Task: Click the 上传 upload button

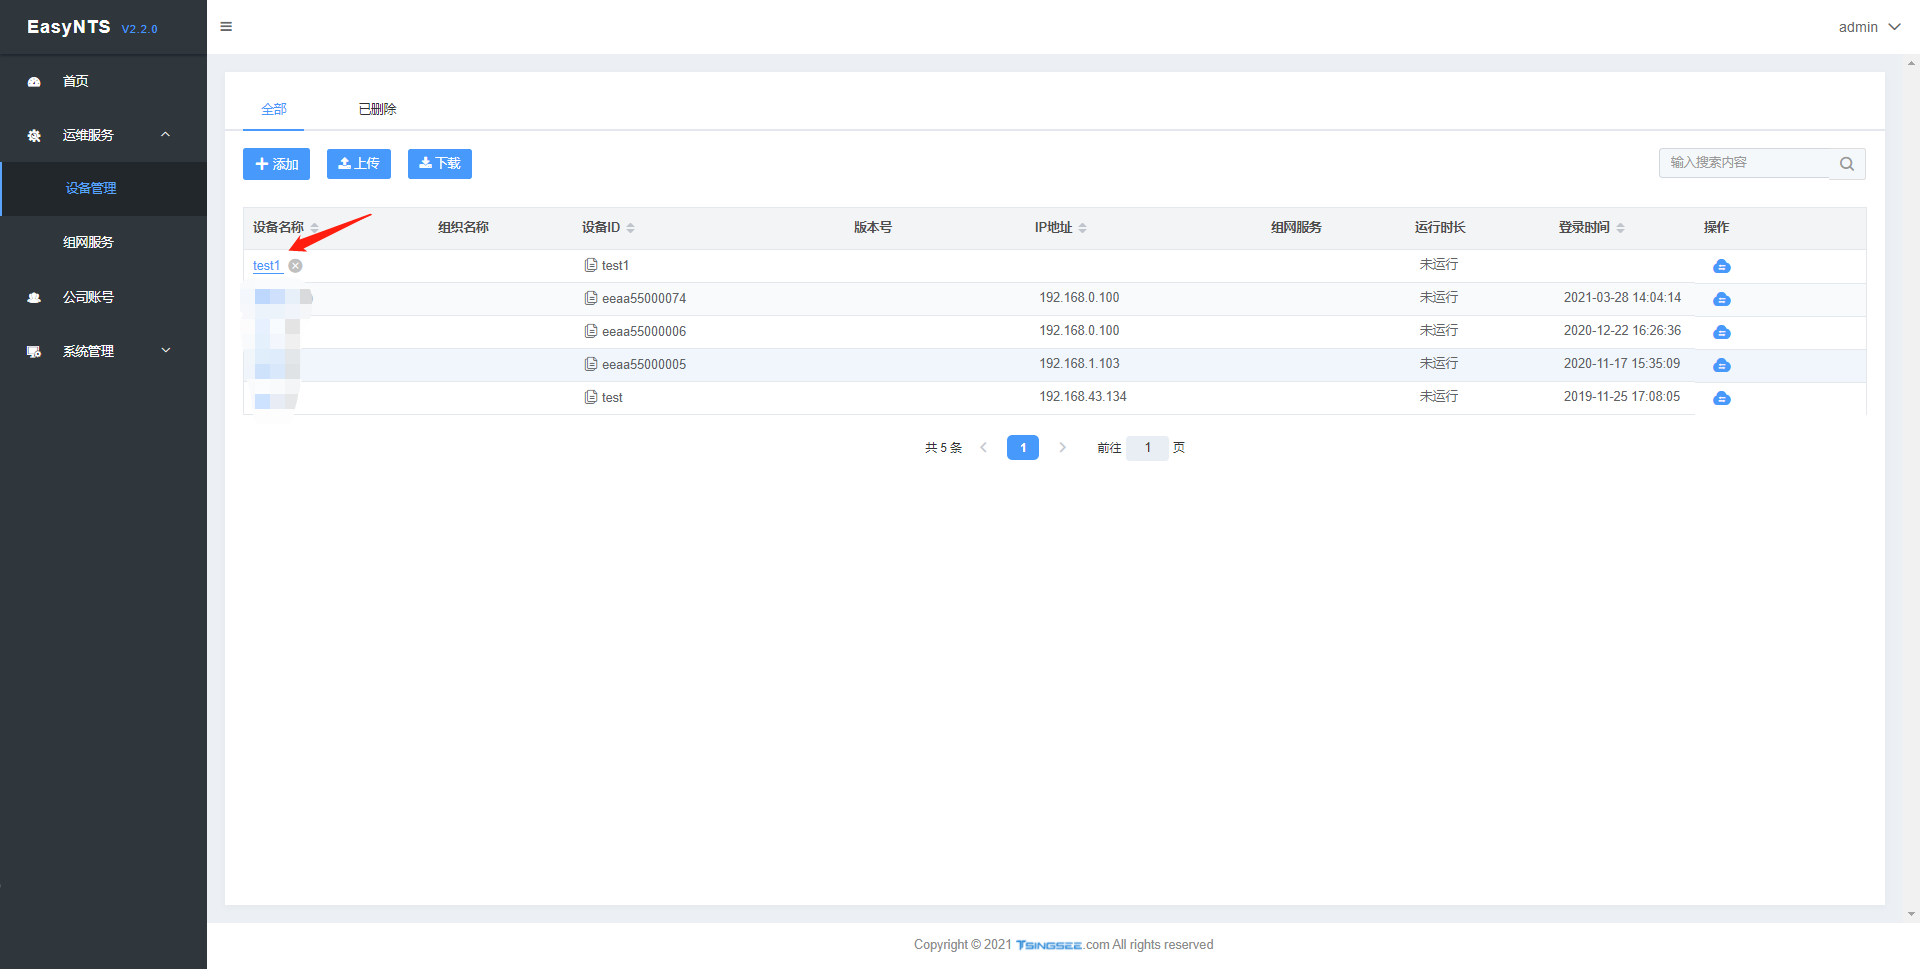Action: 358,163
